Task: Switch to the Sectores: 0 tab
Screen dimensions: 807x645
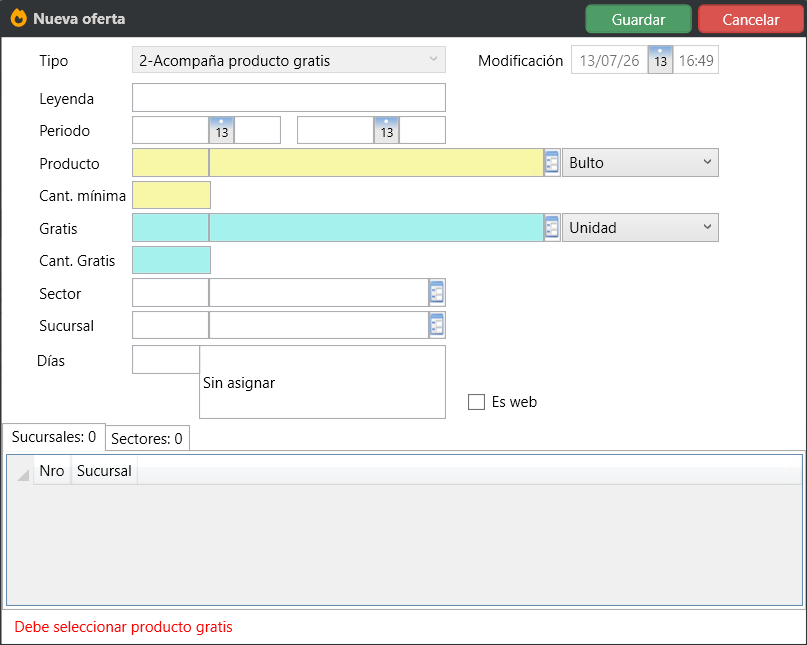Action: (x=147, y=439)
